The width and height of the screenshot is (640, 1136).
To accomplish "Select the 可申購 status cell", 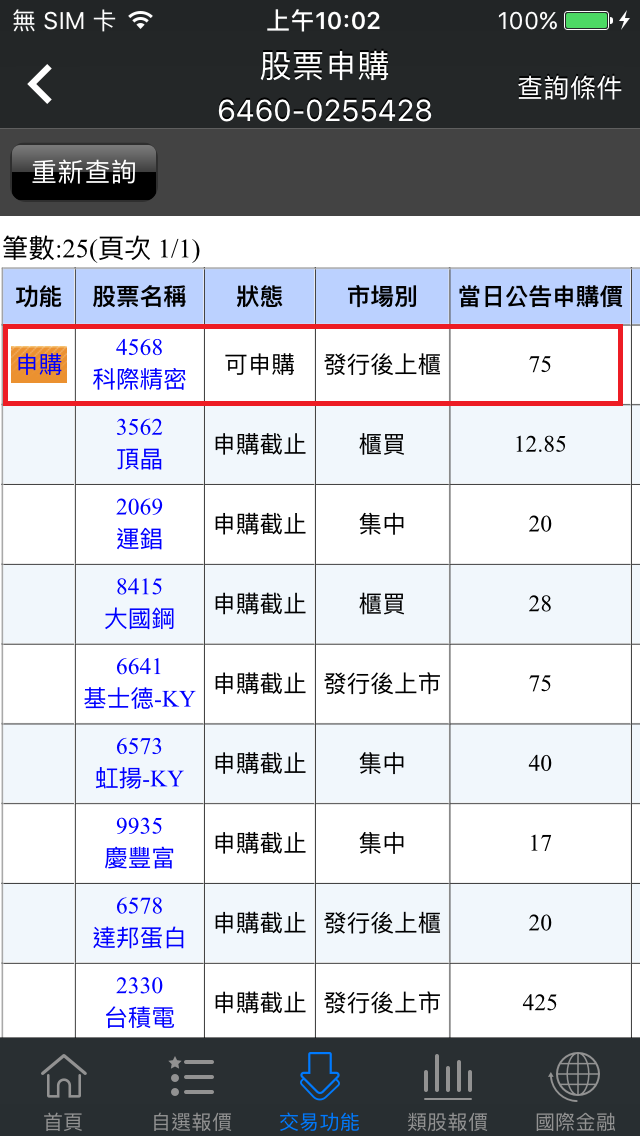I will click(259, 364).
